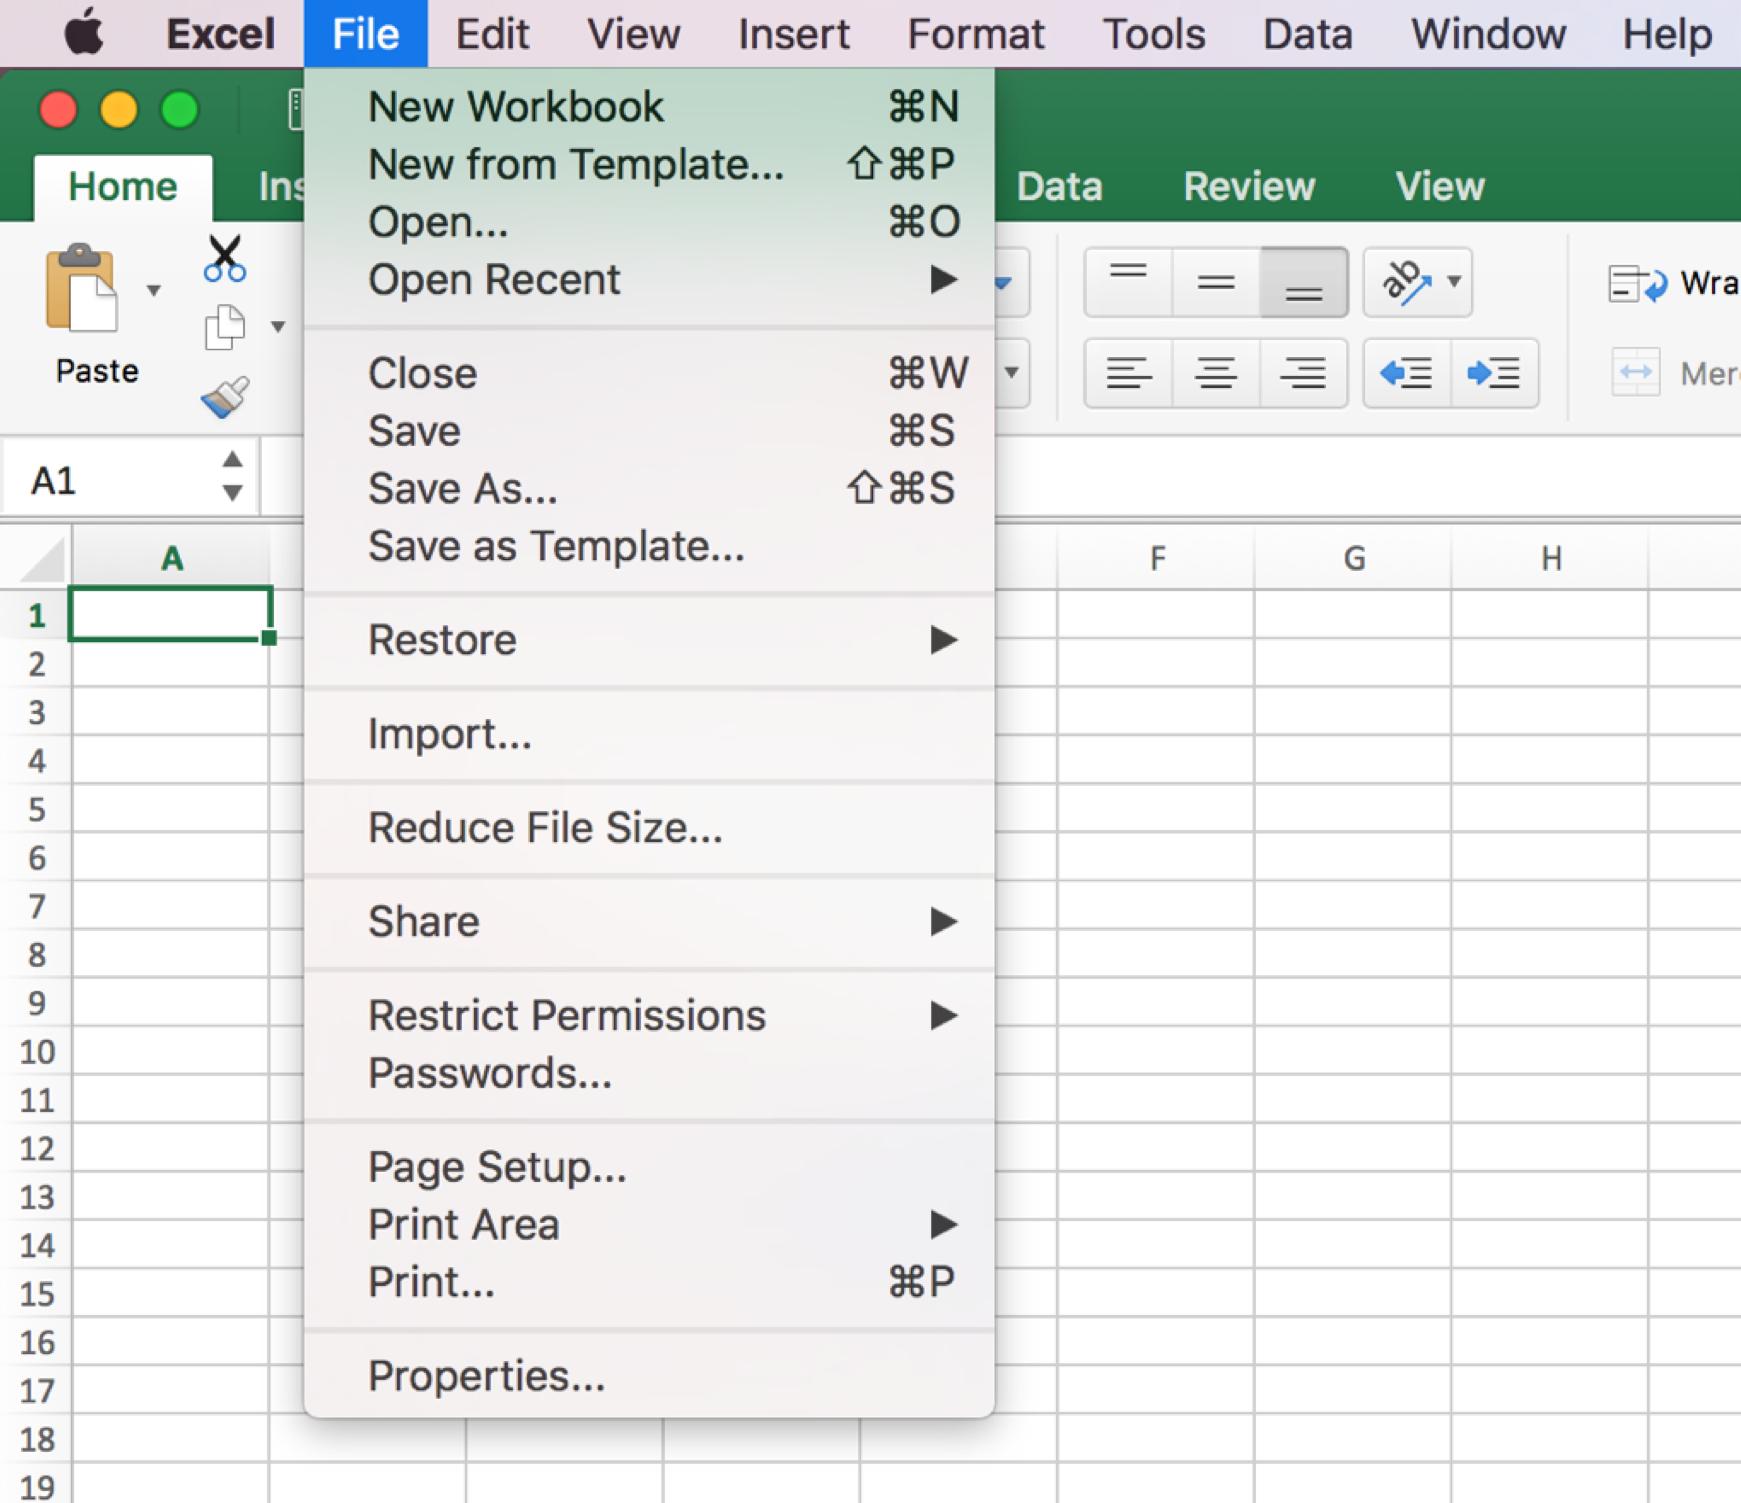Image resolution: width=1741 pixels, height=1503 pixels.
Task: Open the Insert menu in menu bar
Action: click(794, 34)
